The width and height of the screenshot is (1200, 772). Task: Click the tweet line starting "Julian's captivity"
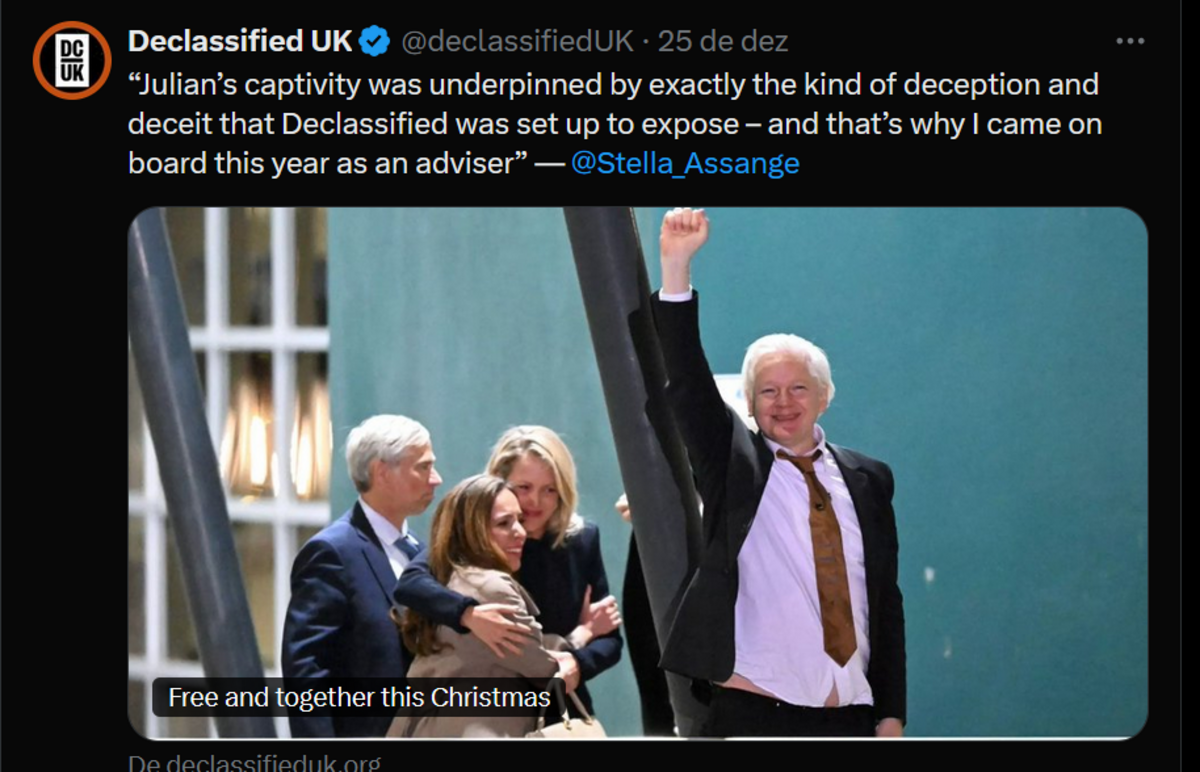613,84
